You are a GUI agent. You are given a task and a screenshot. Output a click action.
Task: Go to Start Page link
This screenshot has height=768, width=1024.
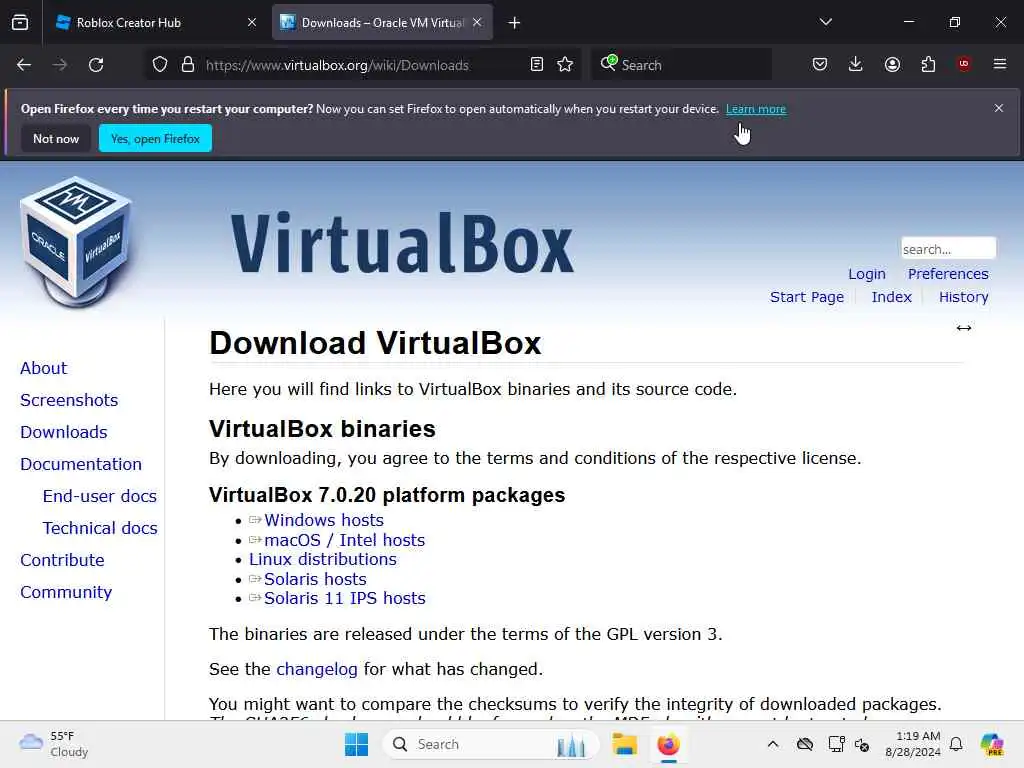(x=807, y=297)
